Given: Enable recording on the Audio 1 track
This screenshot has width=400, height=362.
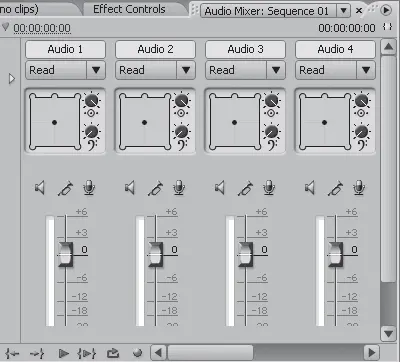Looking at the screenshot, I should point(89,188).
